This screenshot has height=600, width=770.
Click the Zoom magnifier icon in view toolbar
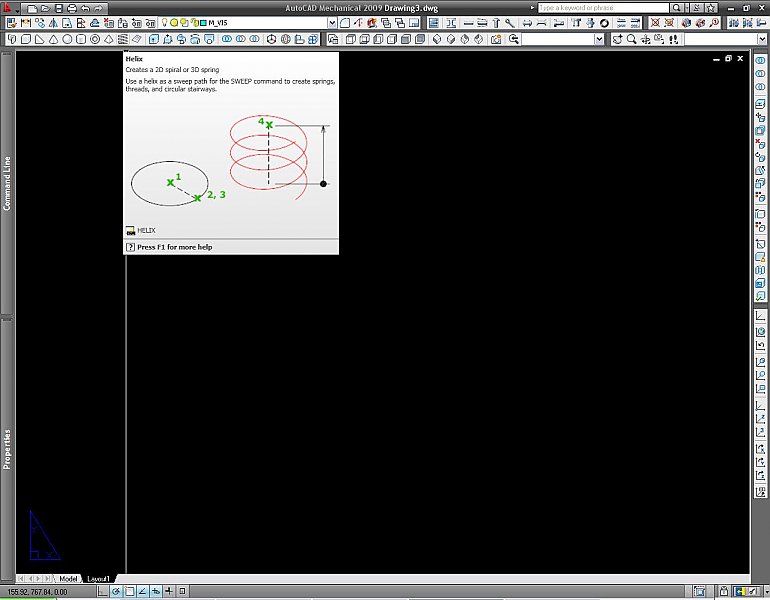(632, 39)
